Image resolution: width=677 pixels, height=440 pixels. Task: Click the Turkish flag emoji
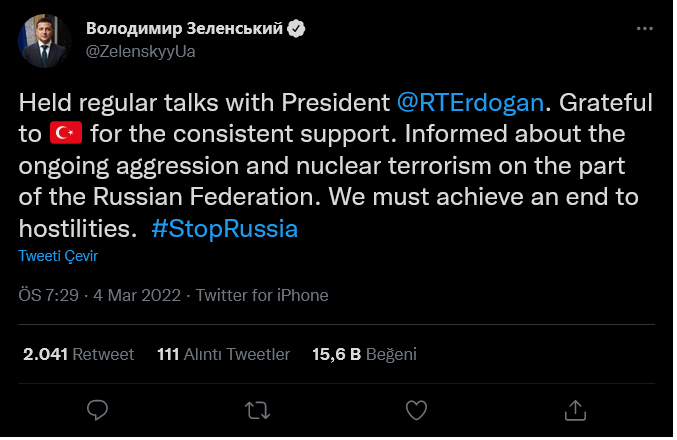tap(64, 134)
